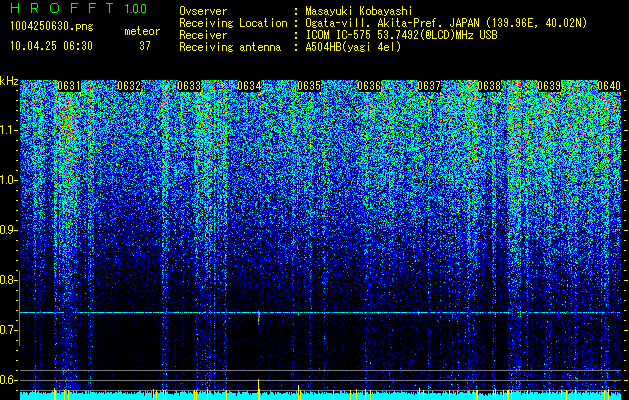This screenshot has height=400, width=629.
Task: Click the 0.6 kHz axis label
Action: pyautogui.click(x=9, y=380)
